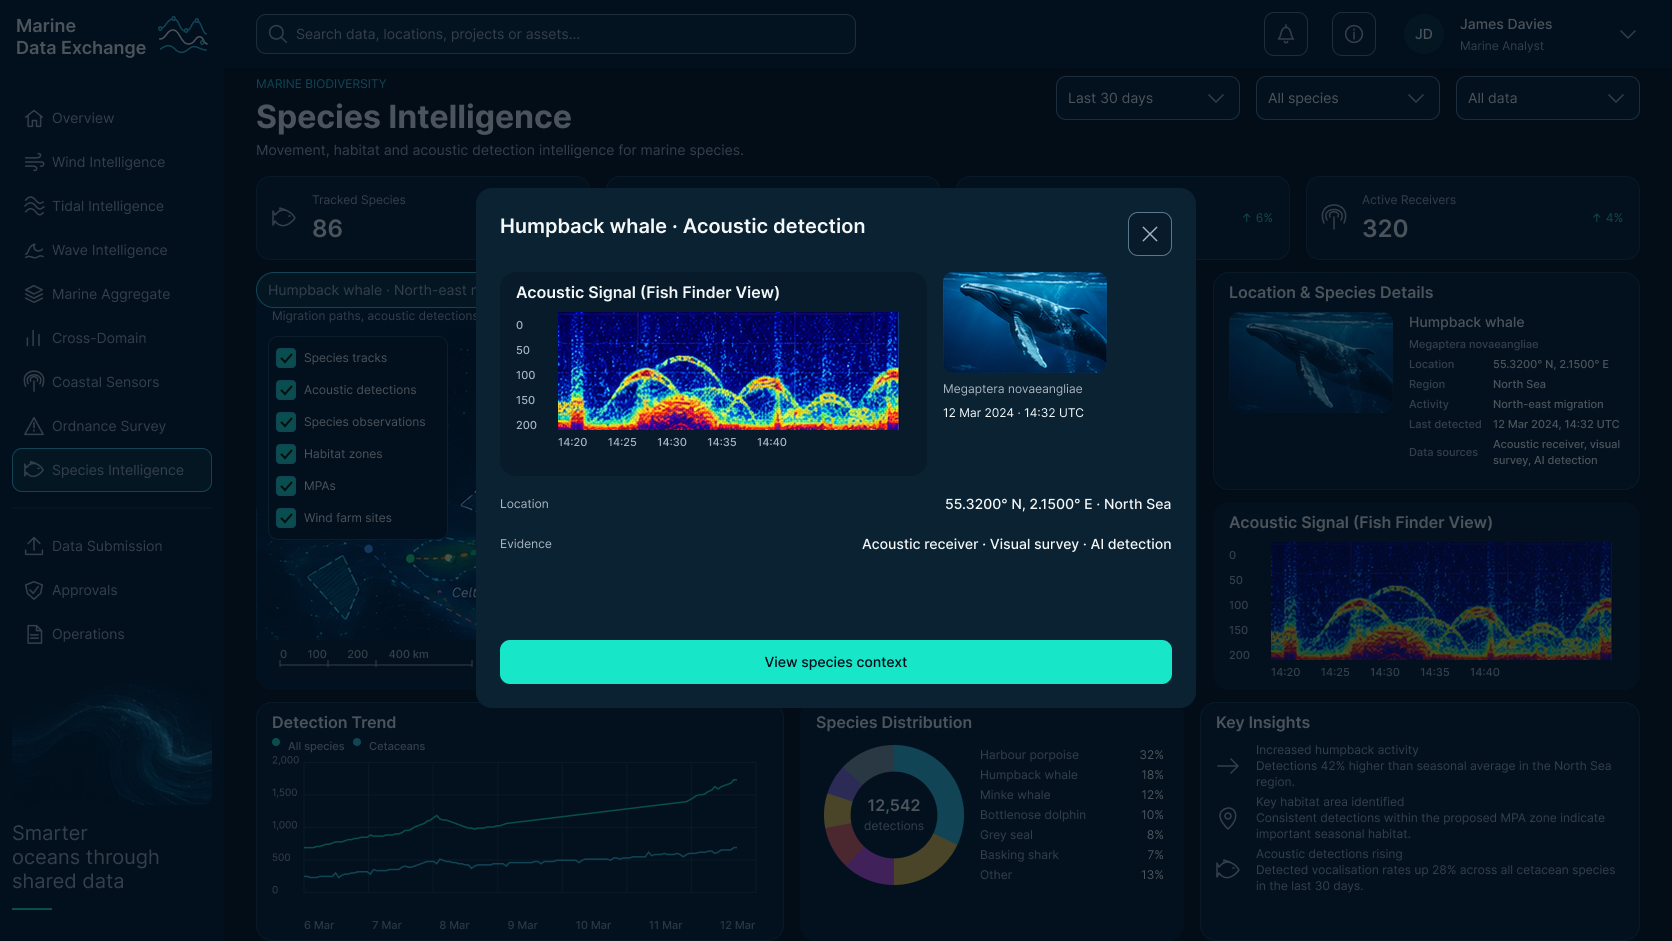Click the search data input field

[x=556, y=34]
